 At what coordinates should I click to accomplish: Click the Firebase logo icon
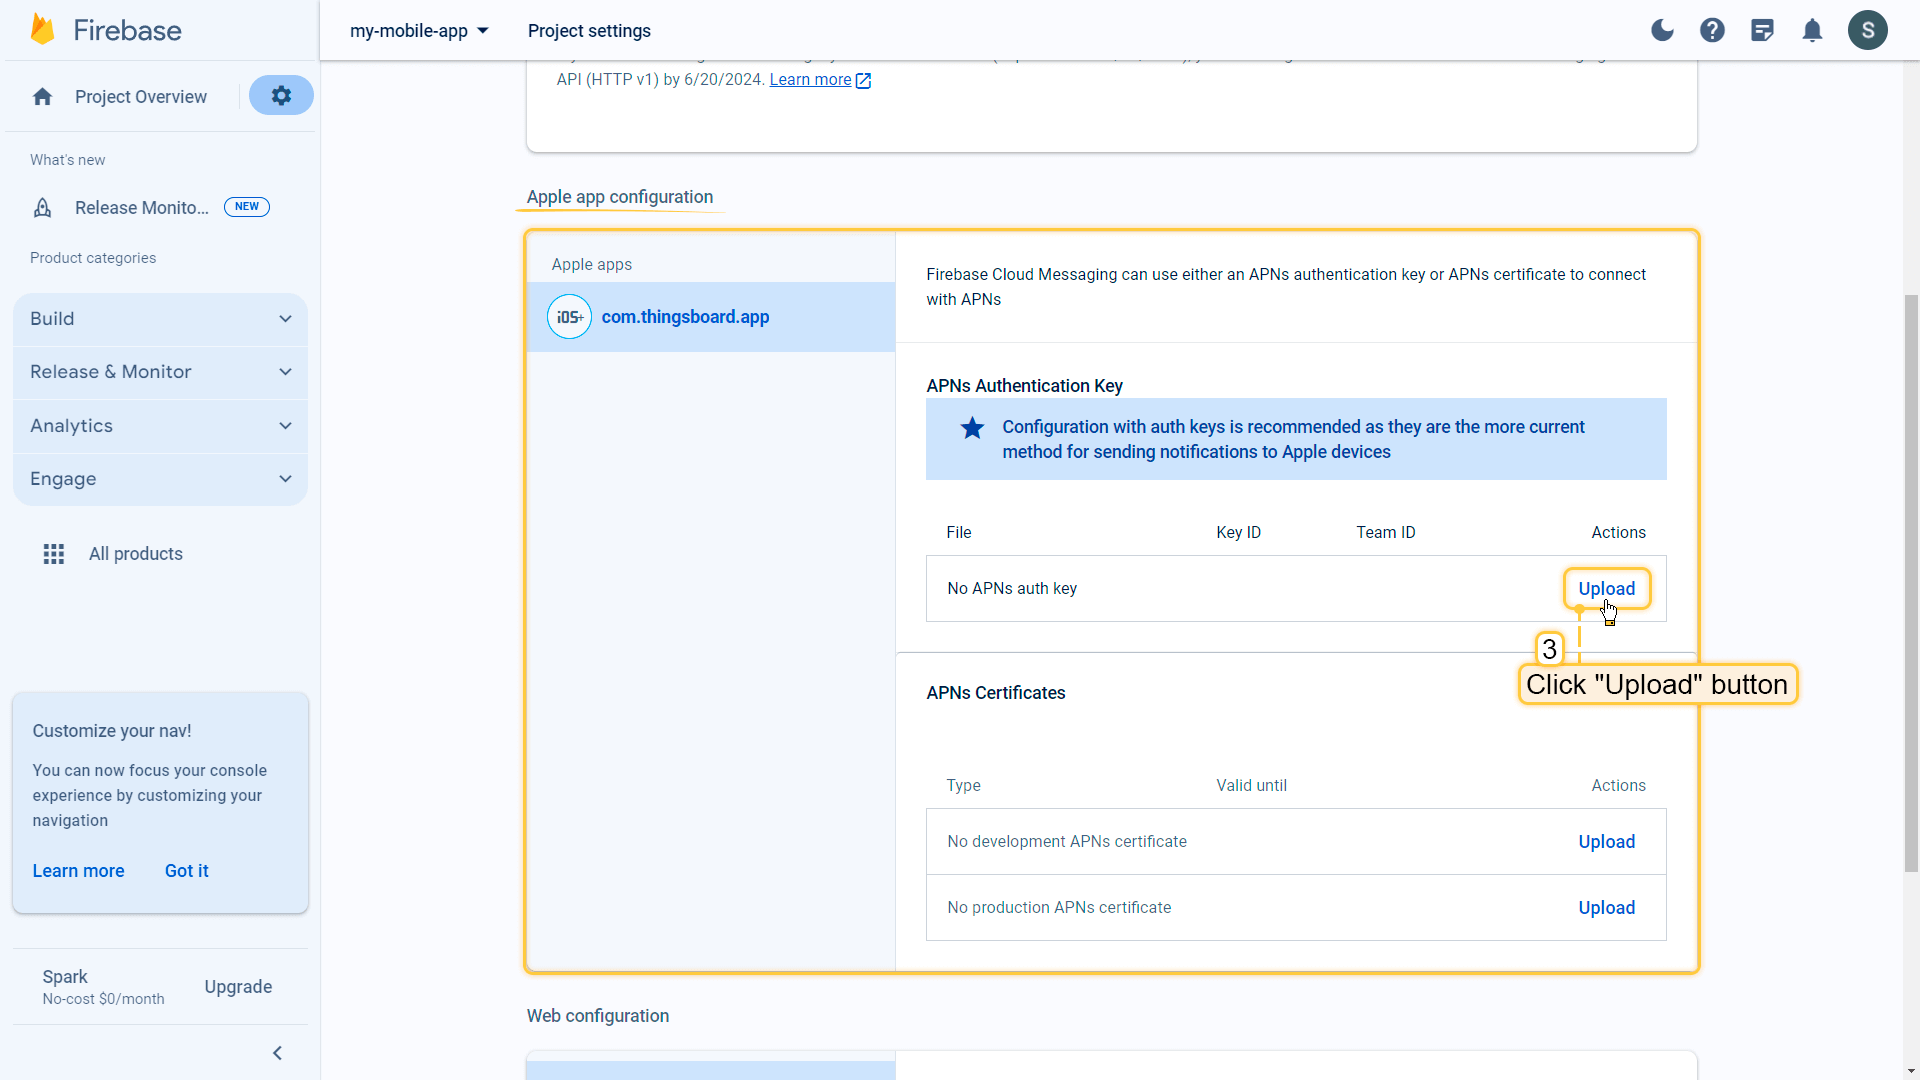pos(42,30)
